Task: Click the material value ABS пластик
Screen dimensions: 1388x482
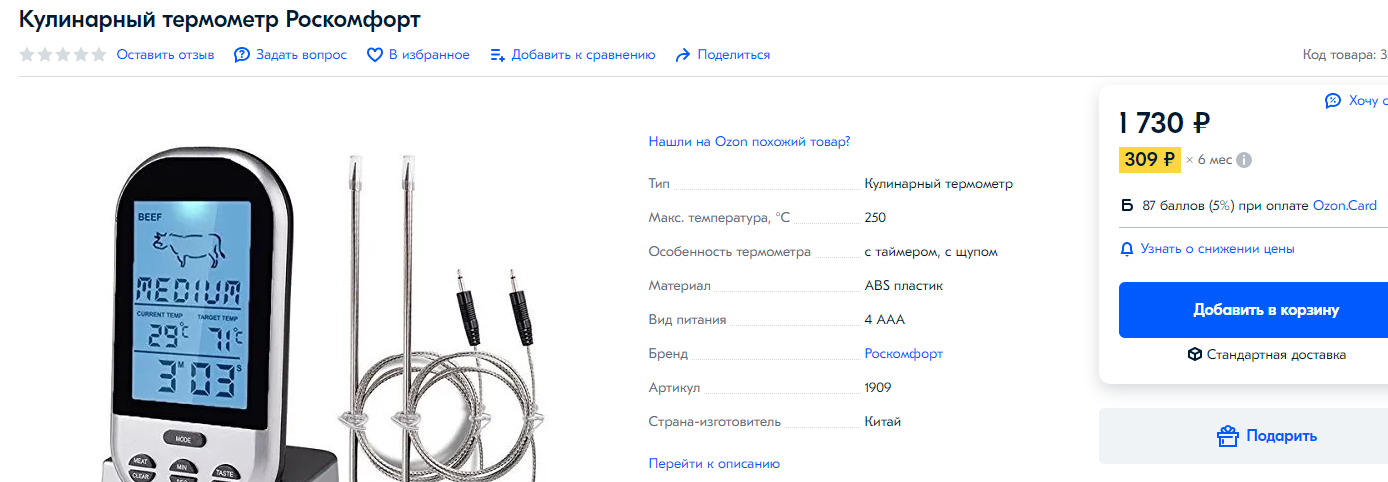Action: tap(904, 286)
